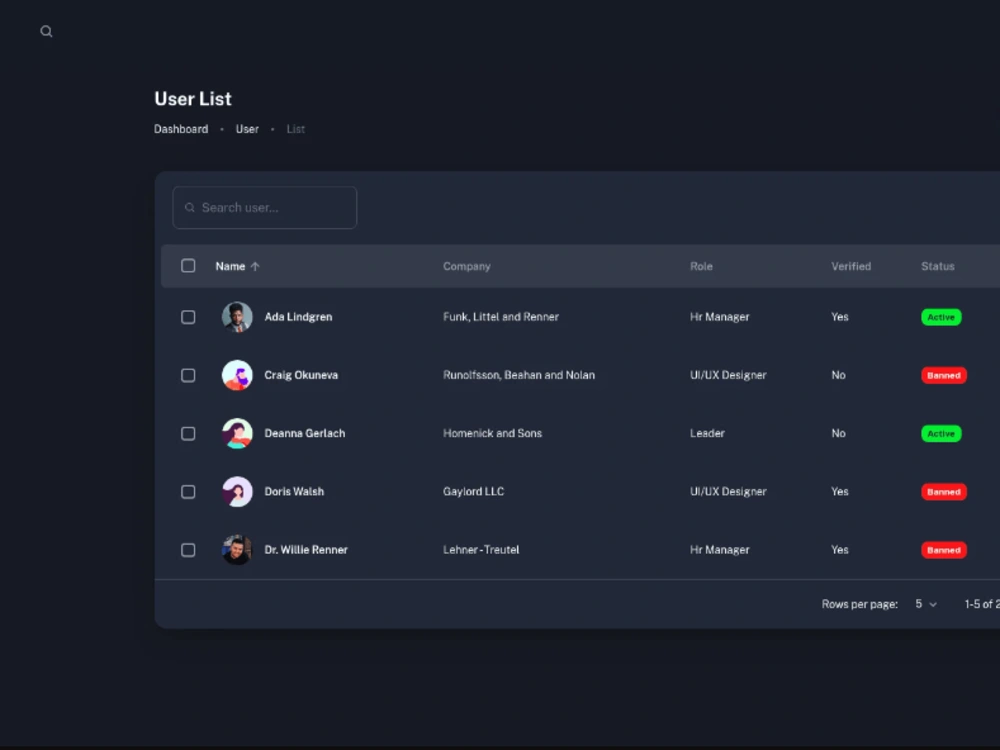Click Verified Yes for Dr. Willie Renner
This screenshot has width=1000, height=750.
(840, 550)
